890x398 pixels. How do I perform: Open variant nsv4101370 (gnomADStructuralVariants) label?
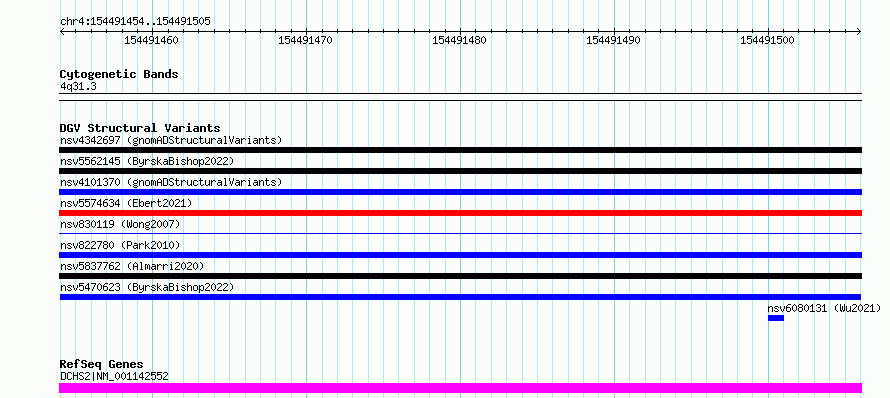pyautogui.click(x=171, y=182)
